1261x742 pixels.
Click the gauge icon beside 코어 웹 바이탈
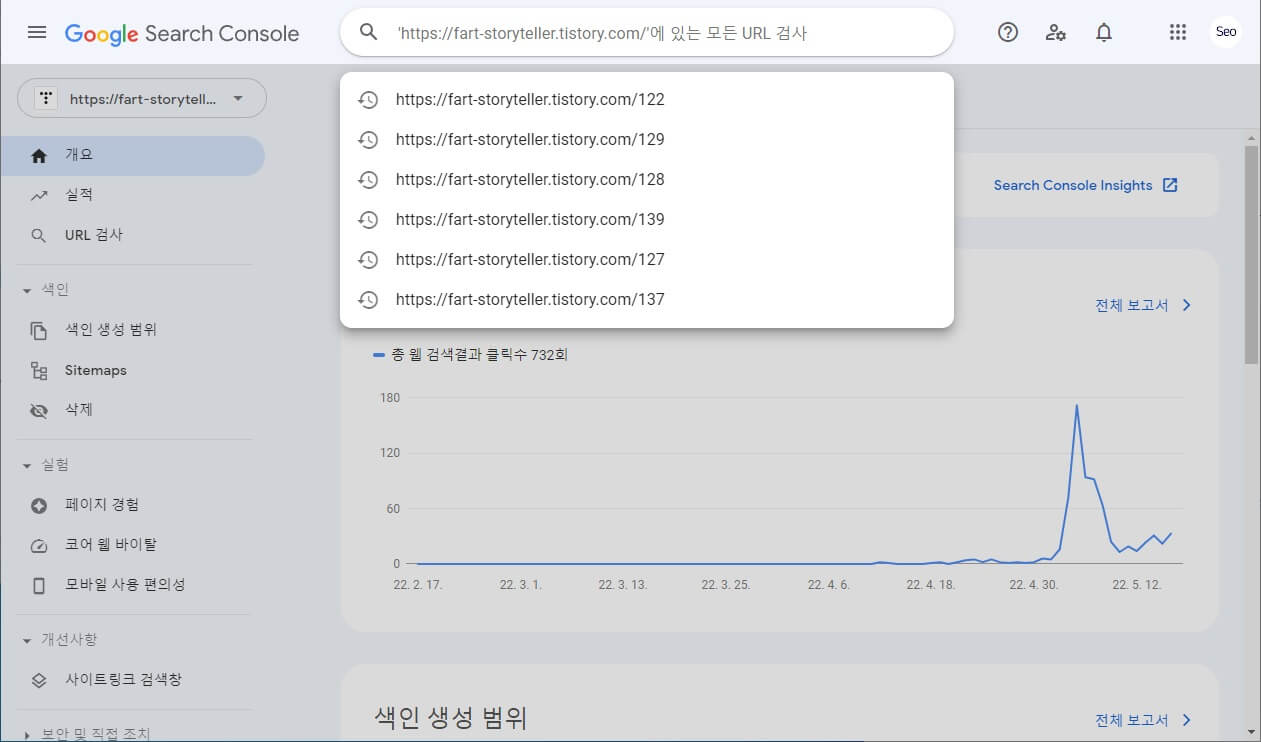click(39, 546)
